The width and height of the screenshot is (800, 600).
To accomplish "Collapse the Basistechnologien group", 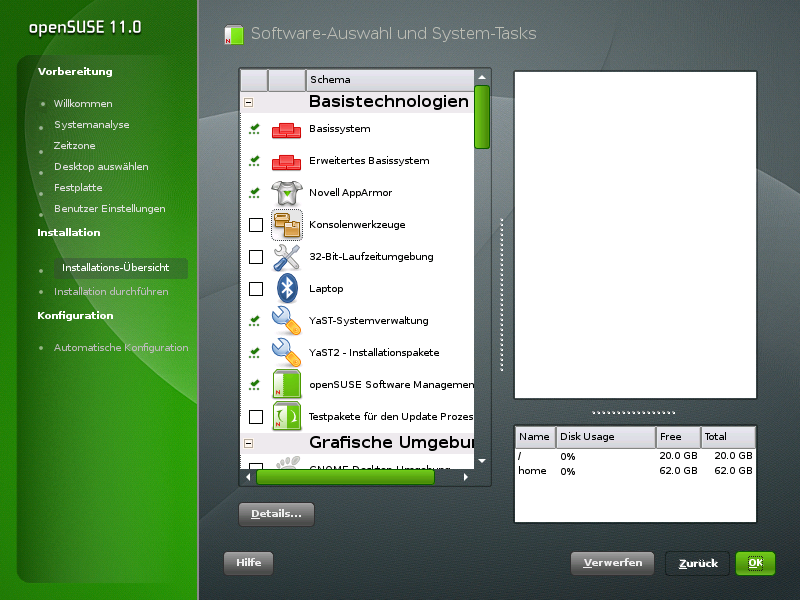I will click(248, 103).
